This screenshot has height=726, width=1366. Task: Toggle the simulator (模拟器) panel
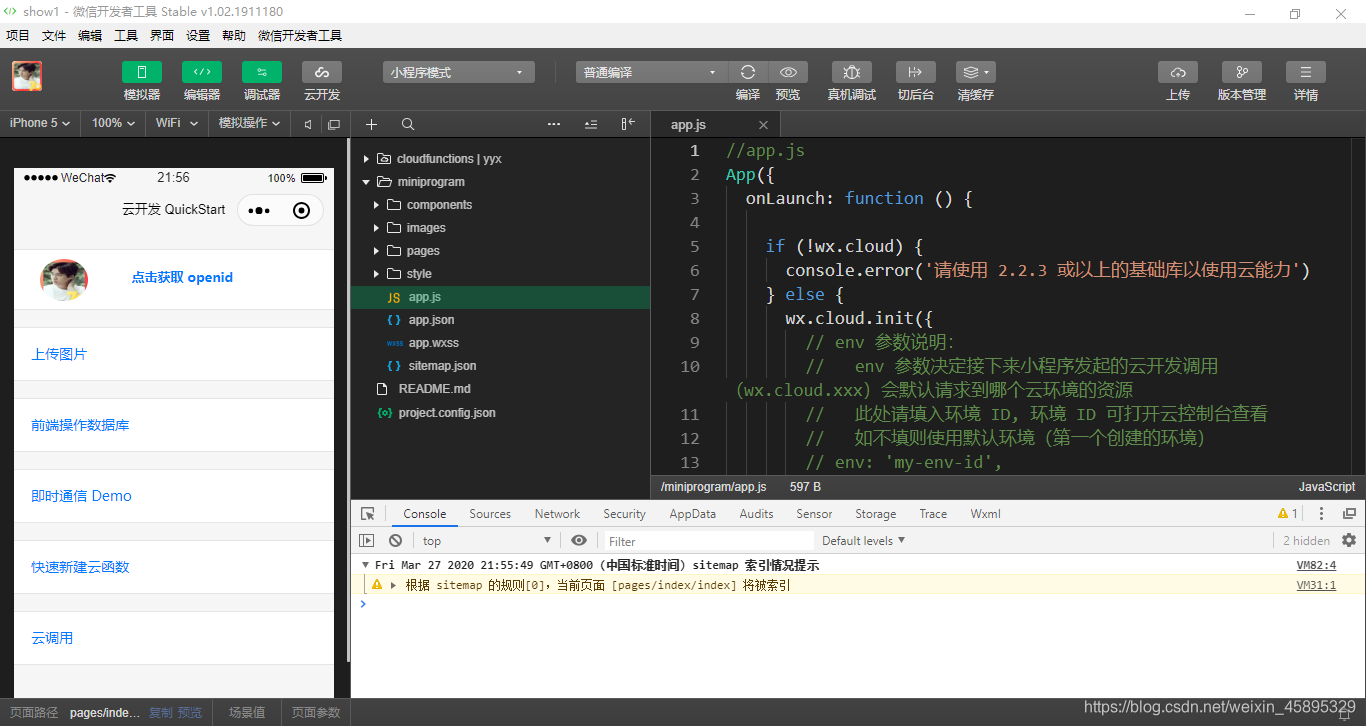(x=142, y=72)
